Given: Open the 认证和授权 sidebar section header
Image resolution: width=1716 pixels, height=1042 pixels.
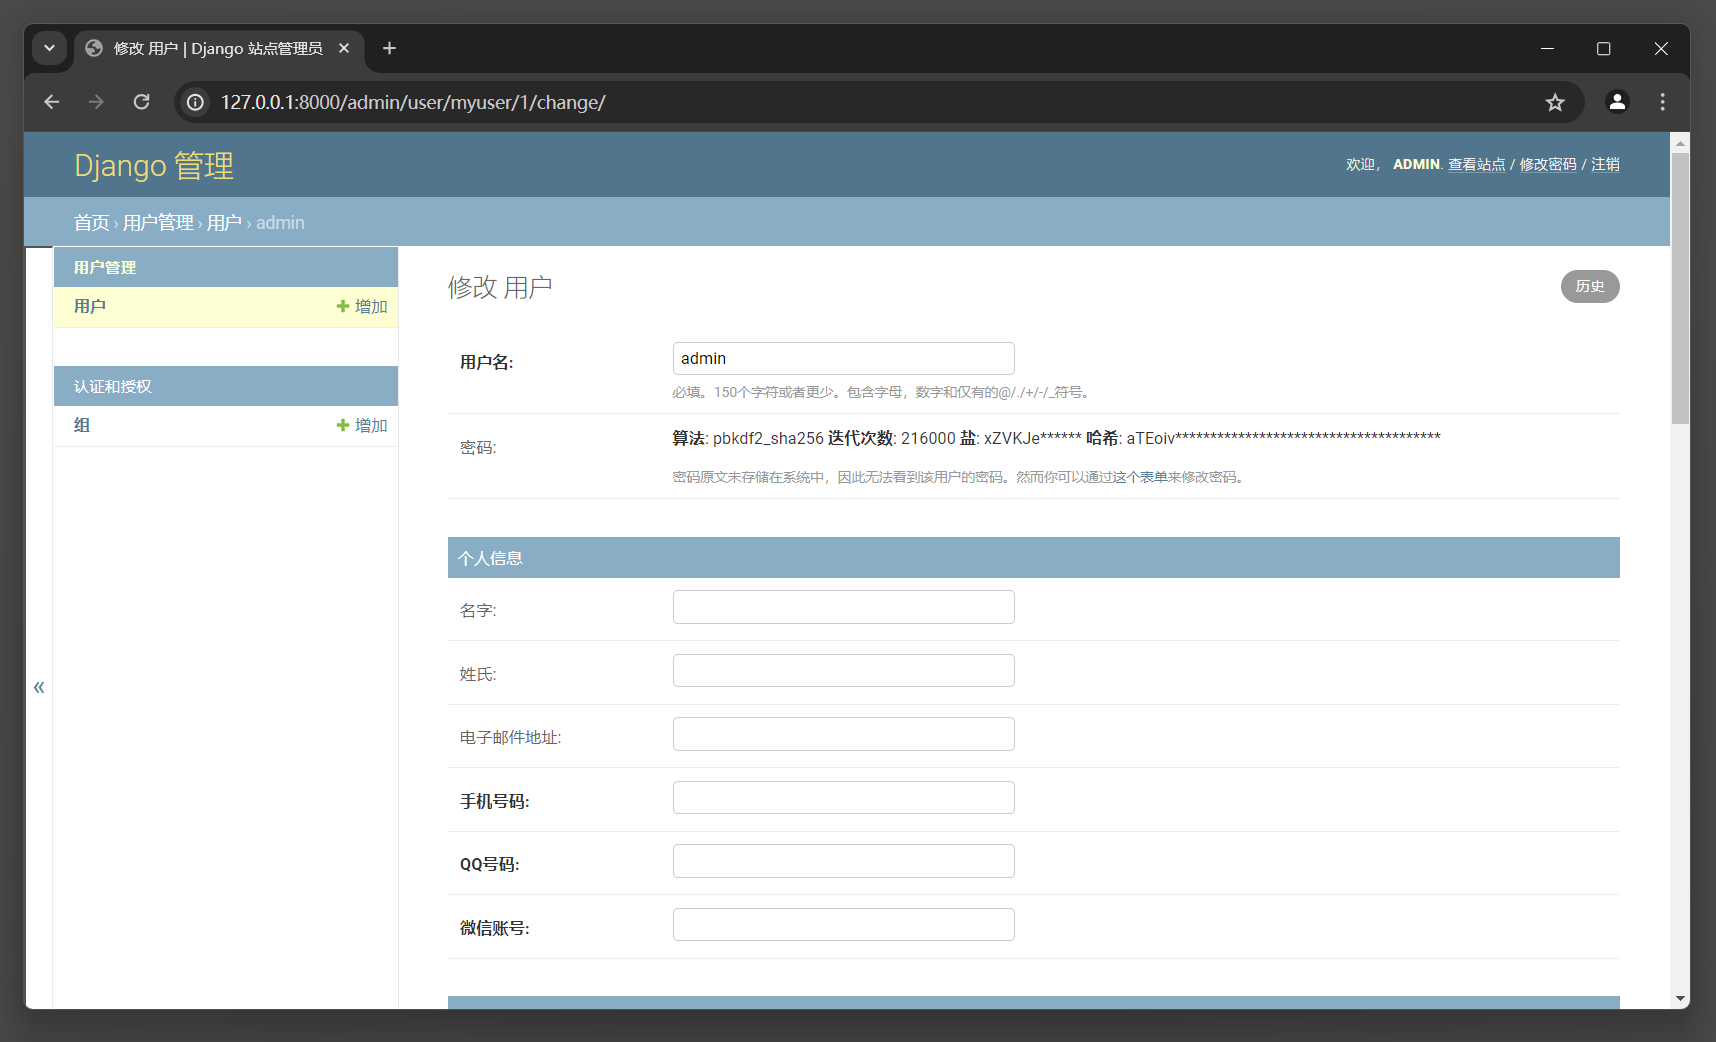Looking at the screenshot, I should click(113, 386).
